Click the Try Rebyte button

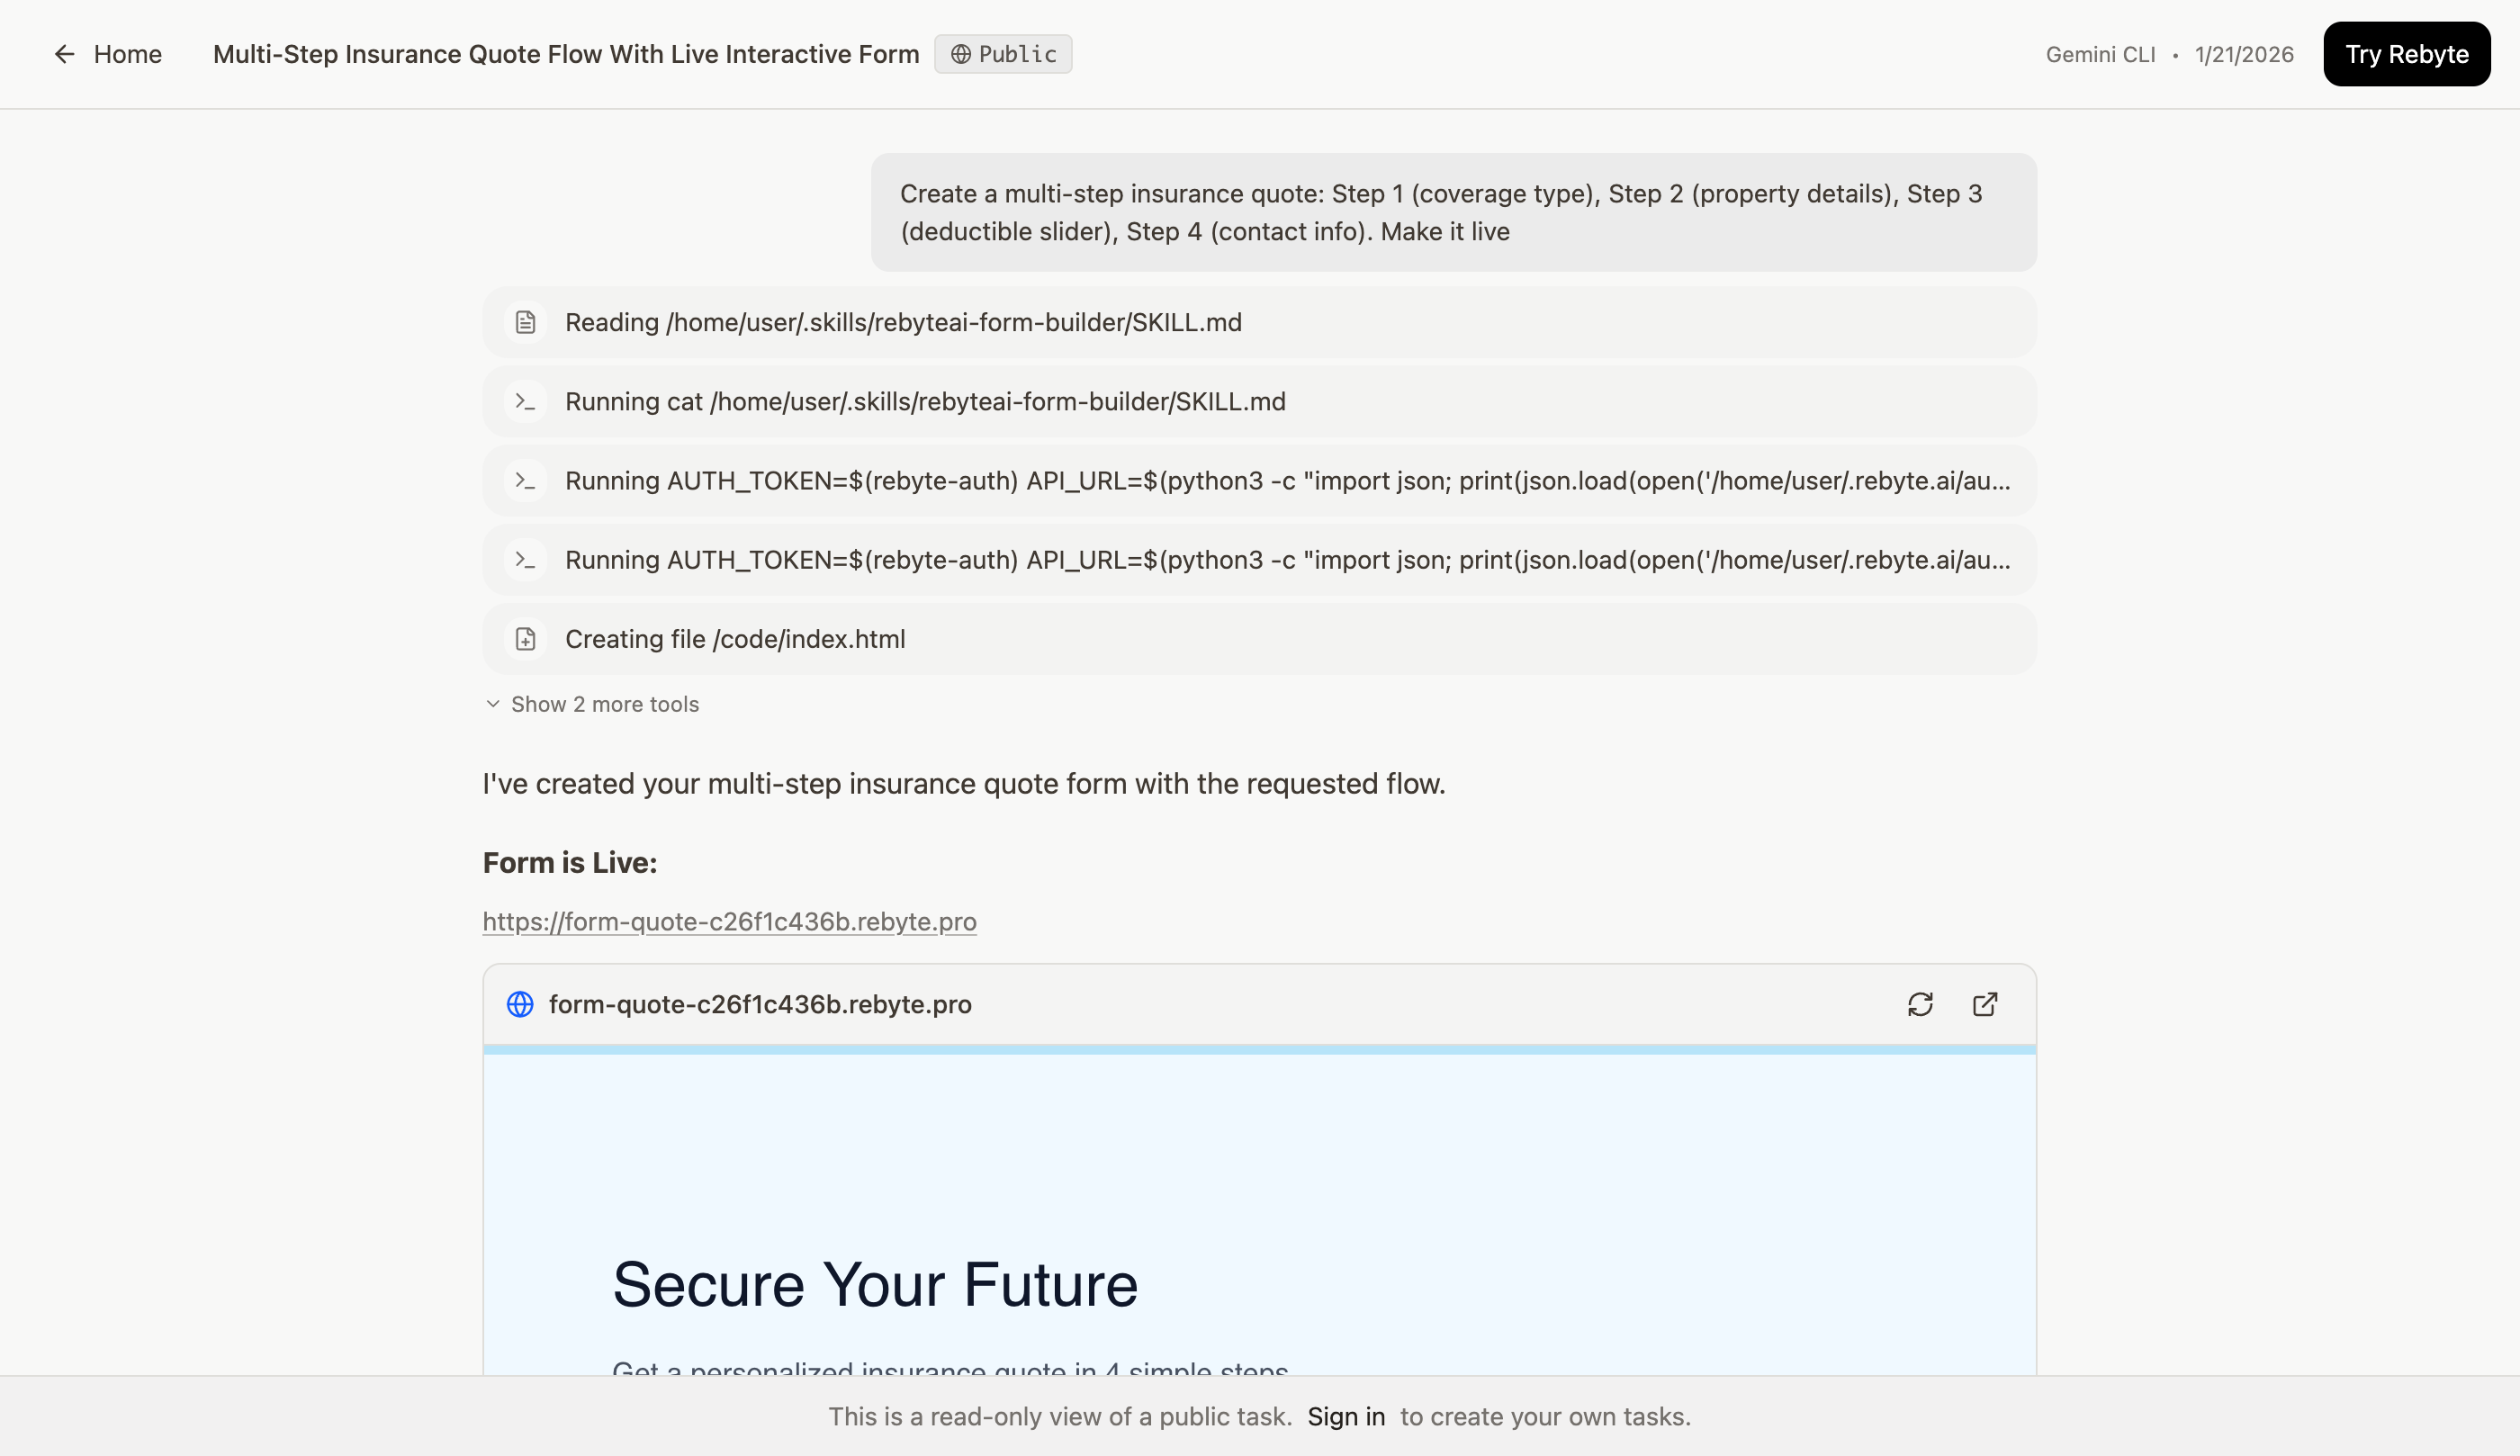pyautogui.click(x=2406, y=54)
